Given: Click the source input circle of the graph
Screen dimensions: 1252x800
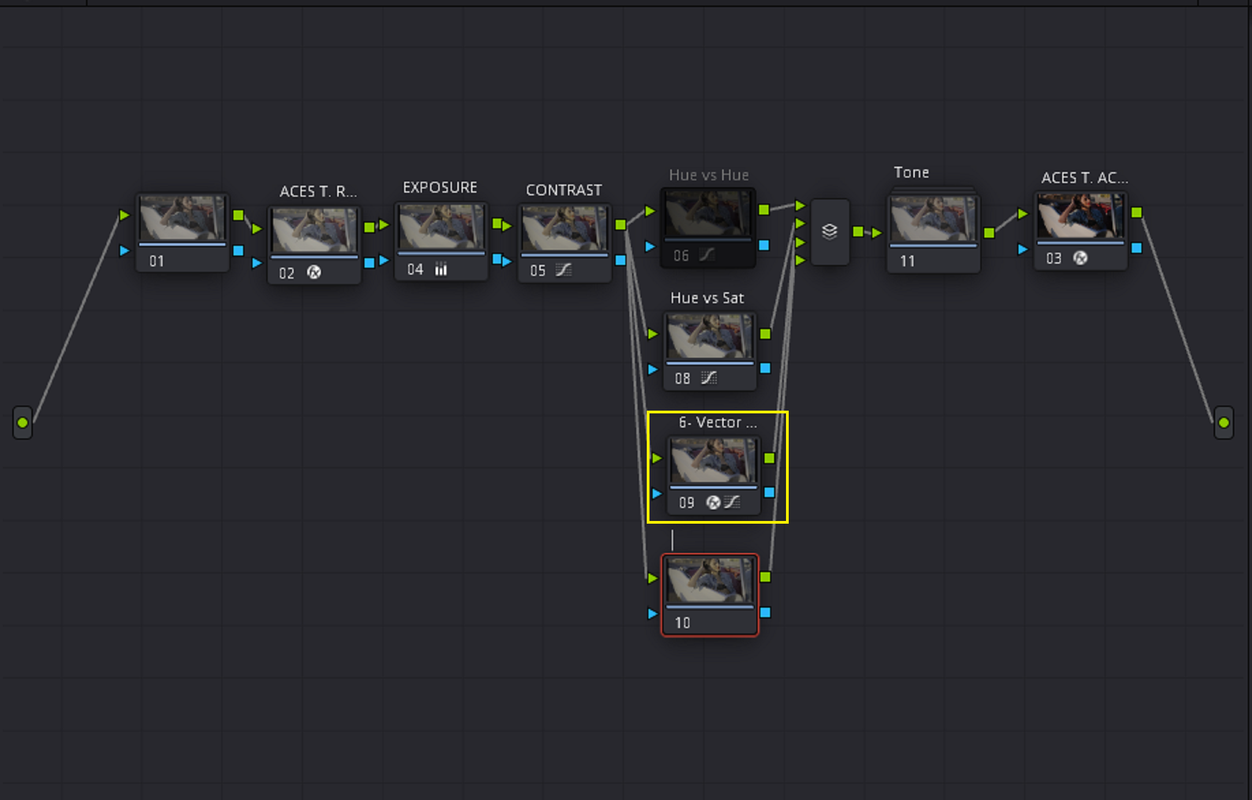Looking at the screenshot, I should click(23, 422).
